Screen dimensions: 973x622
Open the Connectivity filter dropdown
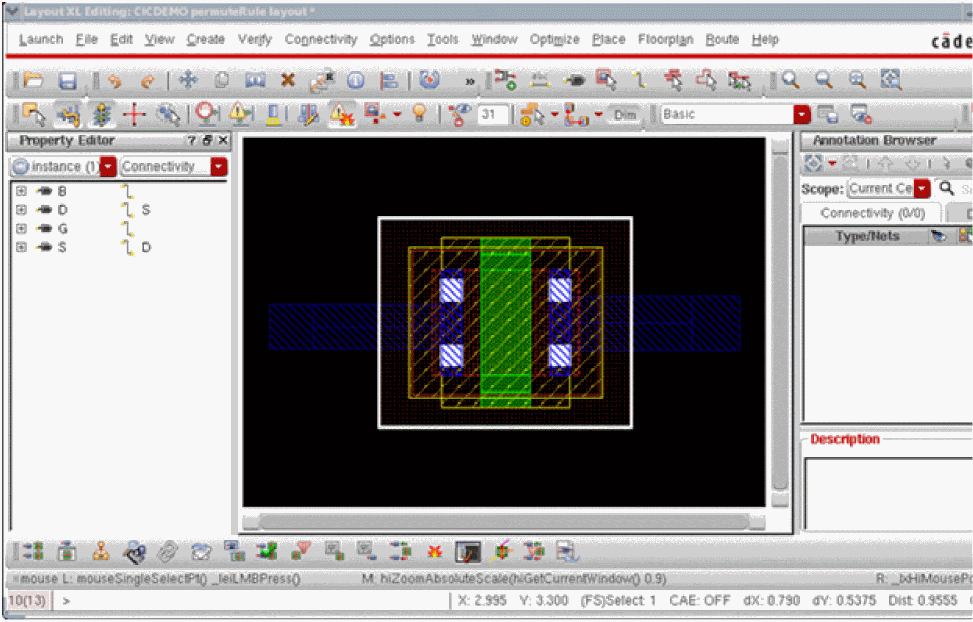218,167
